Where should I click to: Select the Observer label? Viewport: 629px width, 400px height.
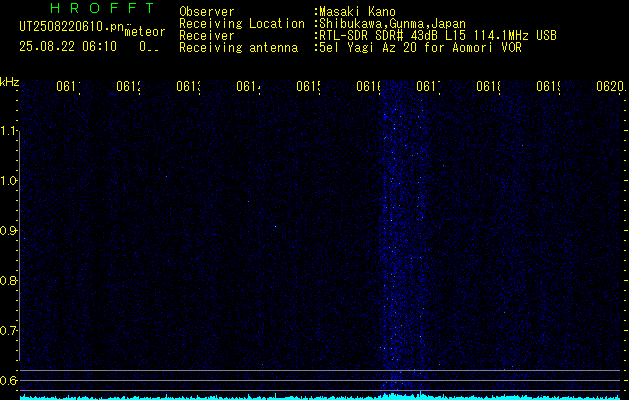pyautogui.click(x=207, y=12)
